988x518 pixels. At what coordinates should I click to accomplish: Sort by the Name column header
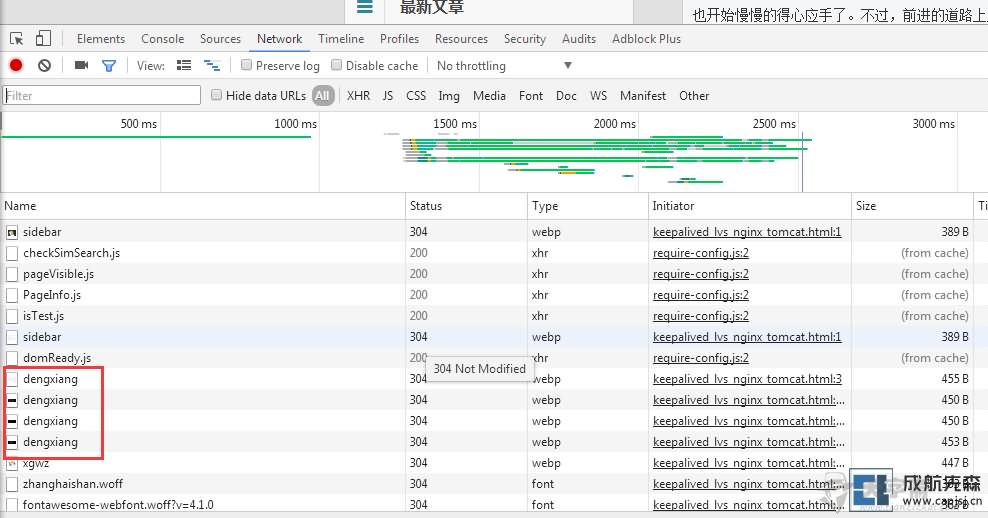[203, 206]
